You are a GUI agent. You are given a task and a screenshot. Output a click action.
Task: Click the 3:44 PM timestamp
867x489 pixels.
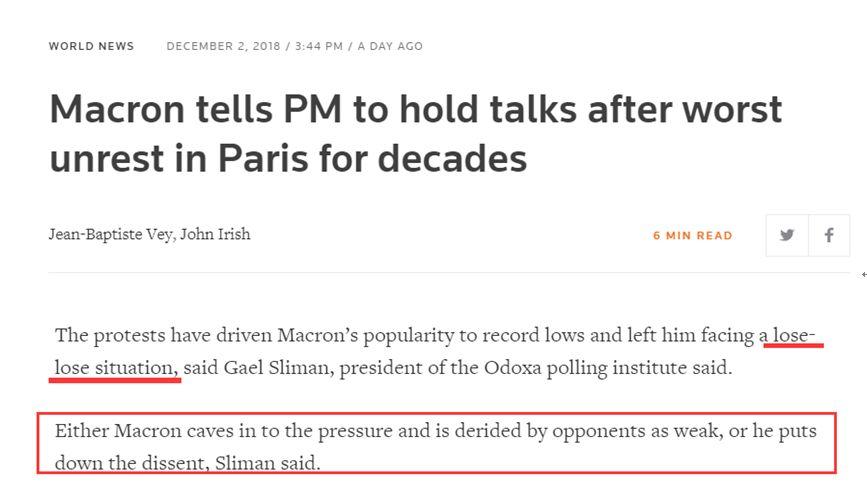point(318,46)
